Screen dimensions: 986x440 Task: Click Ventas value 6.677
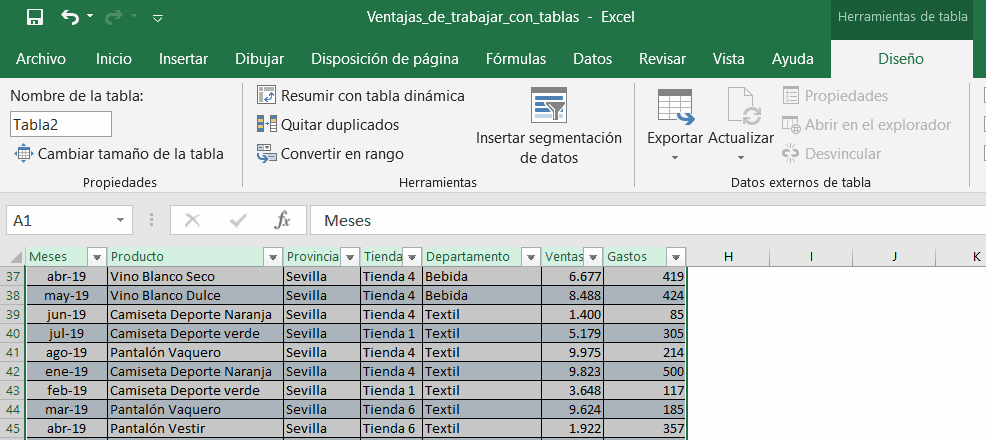coord(572,277)
